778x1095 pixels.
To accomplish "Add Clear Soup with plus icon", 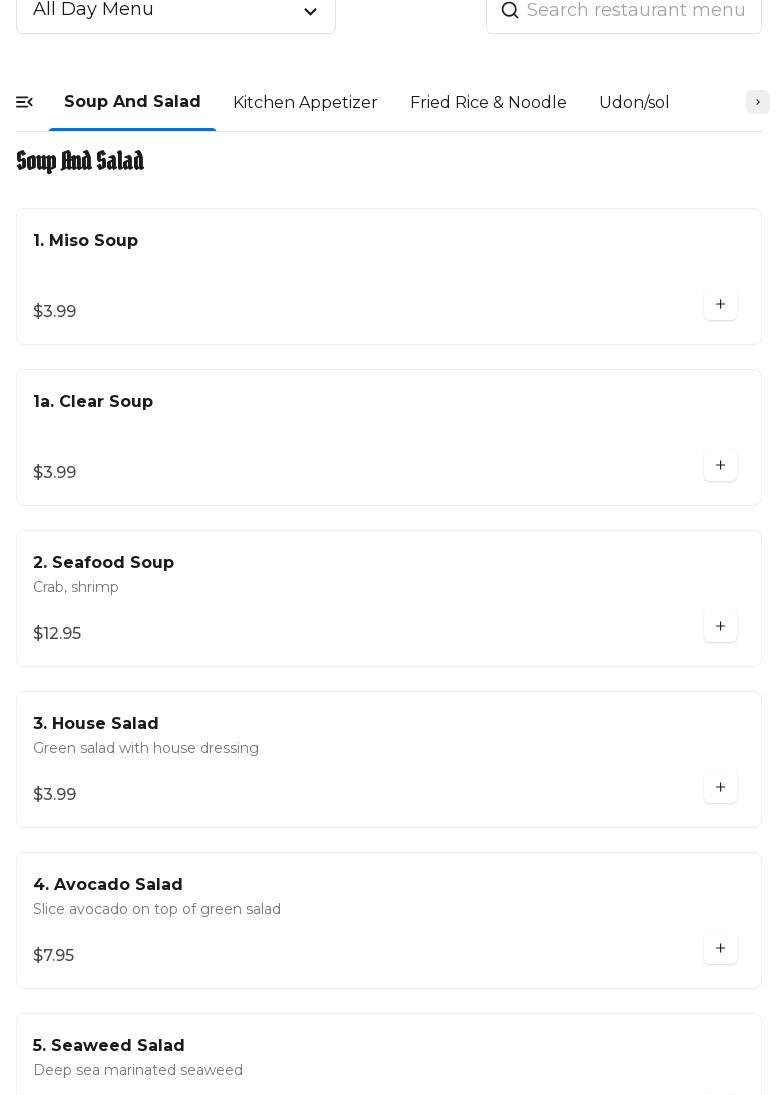I will pos(720,465).
